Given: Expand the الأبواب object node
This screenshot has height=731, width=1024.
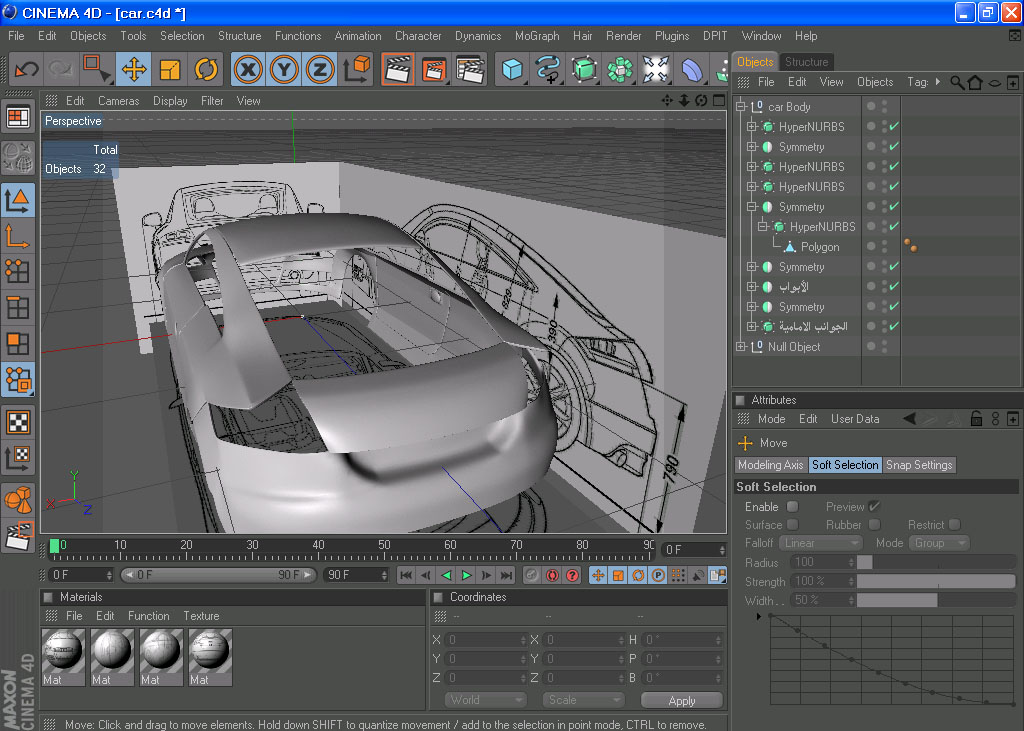Looking at the screenshot, I should point(752,287).
